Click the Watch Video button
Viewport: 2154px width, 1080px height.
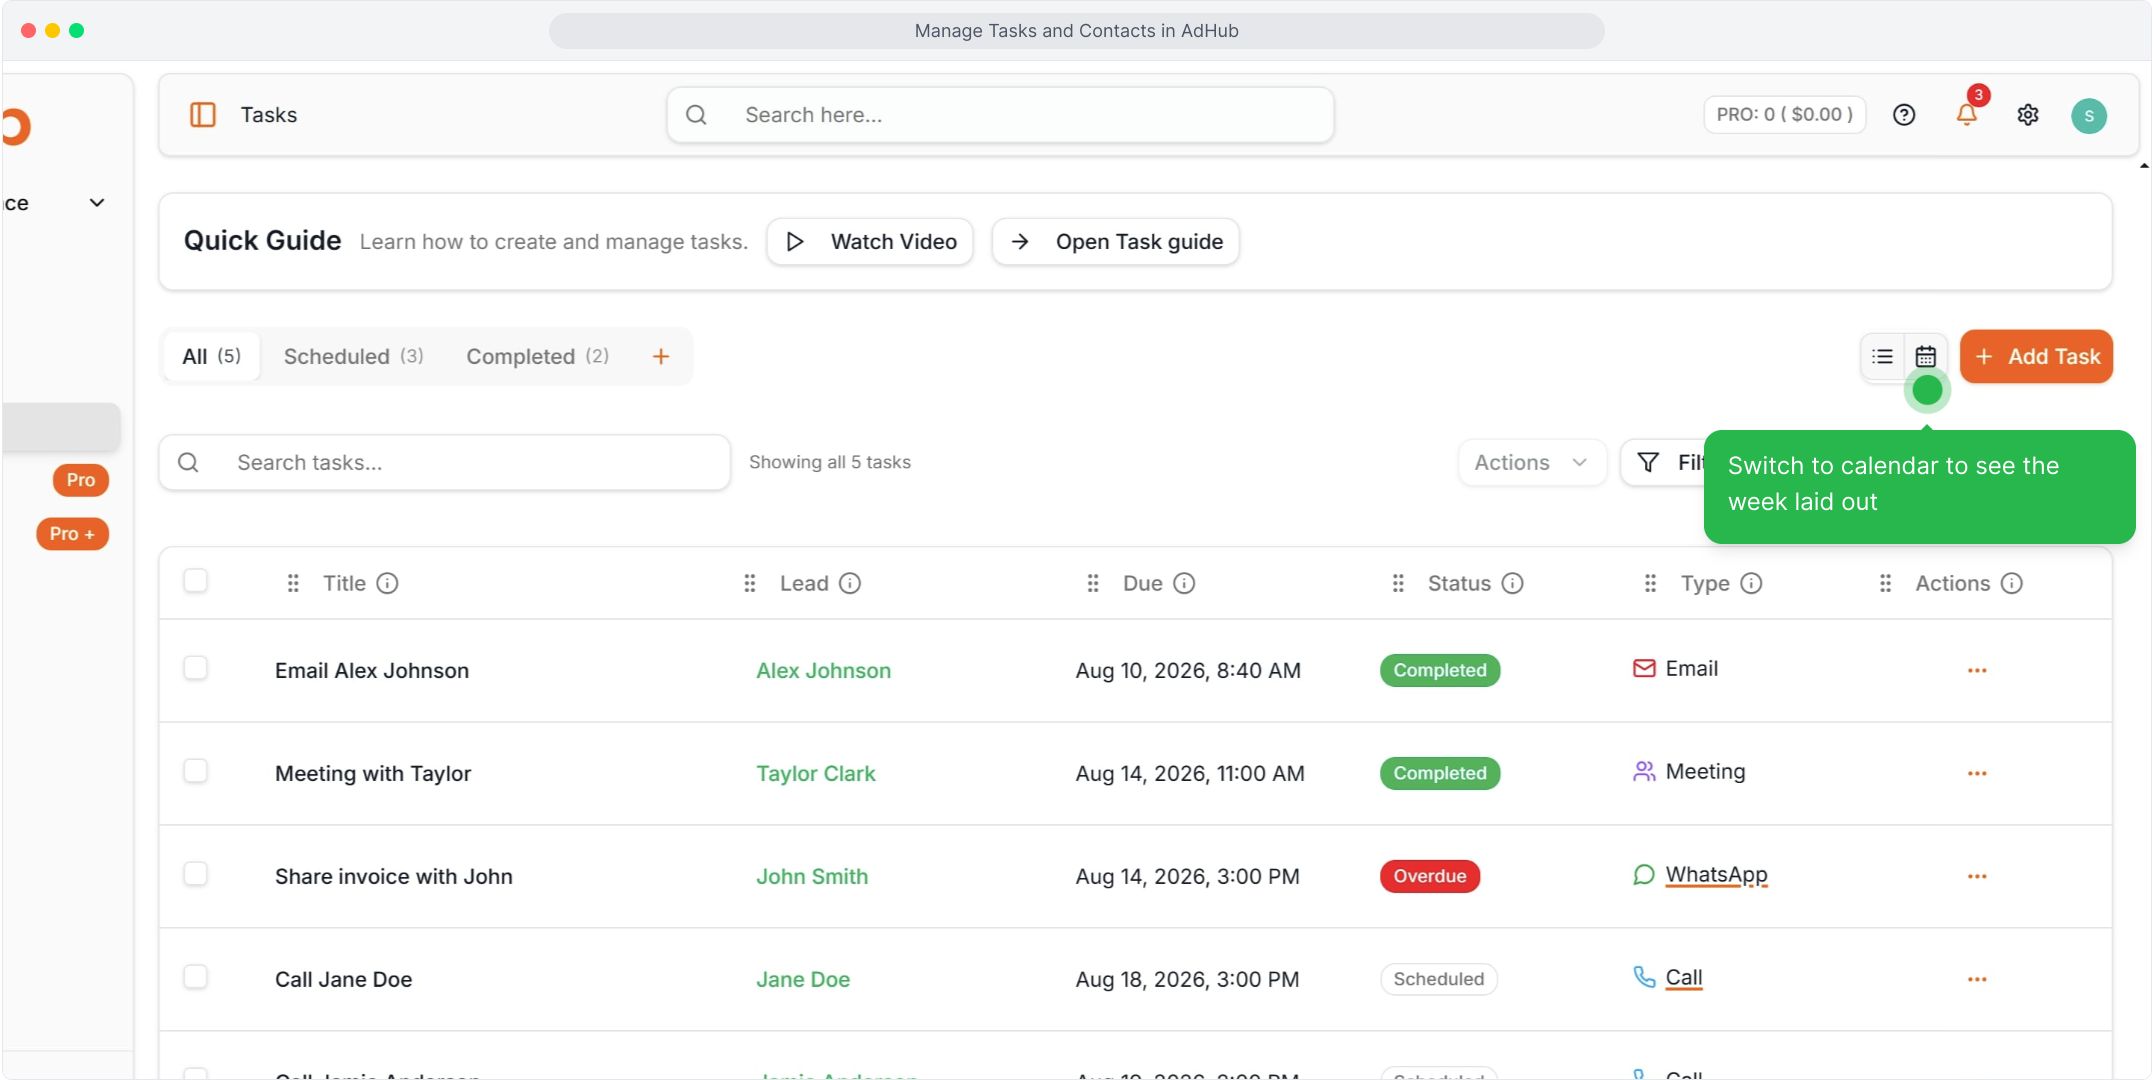click(x=870, y=242)
